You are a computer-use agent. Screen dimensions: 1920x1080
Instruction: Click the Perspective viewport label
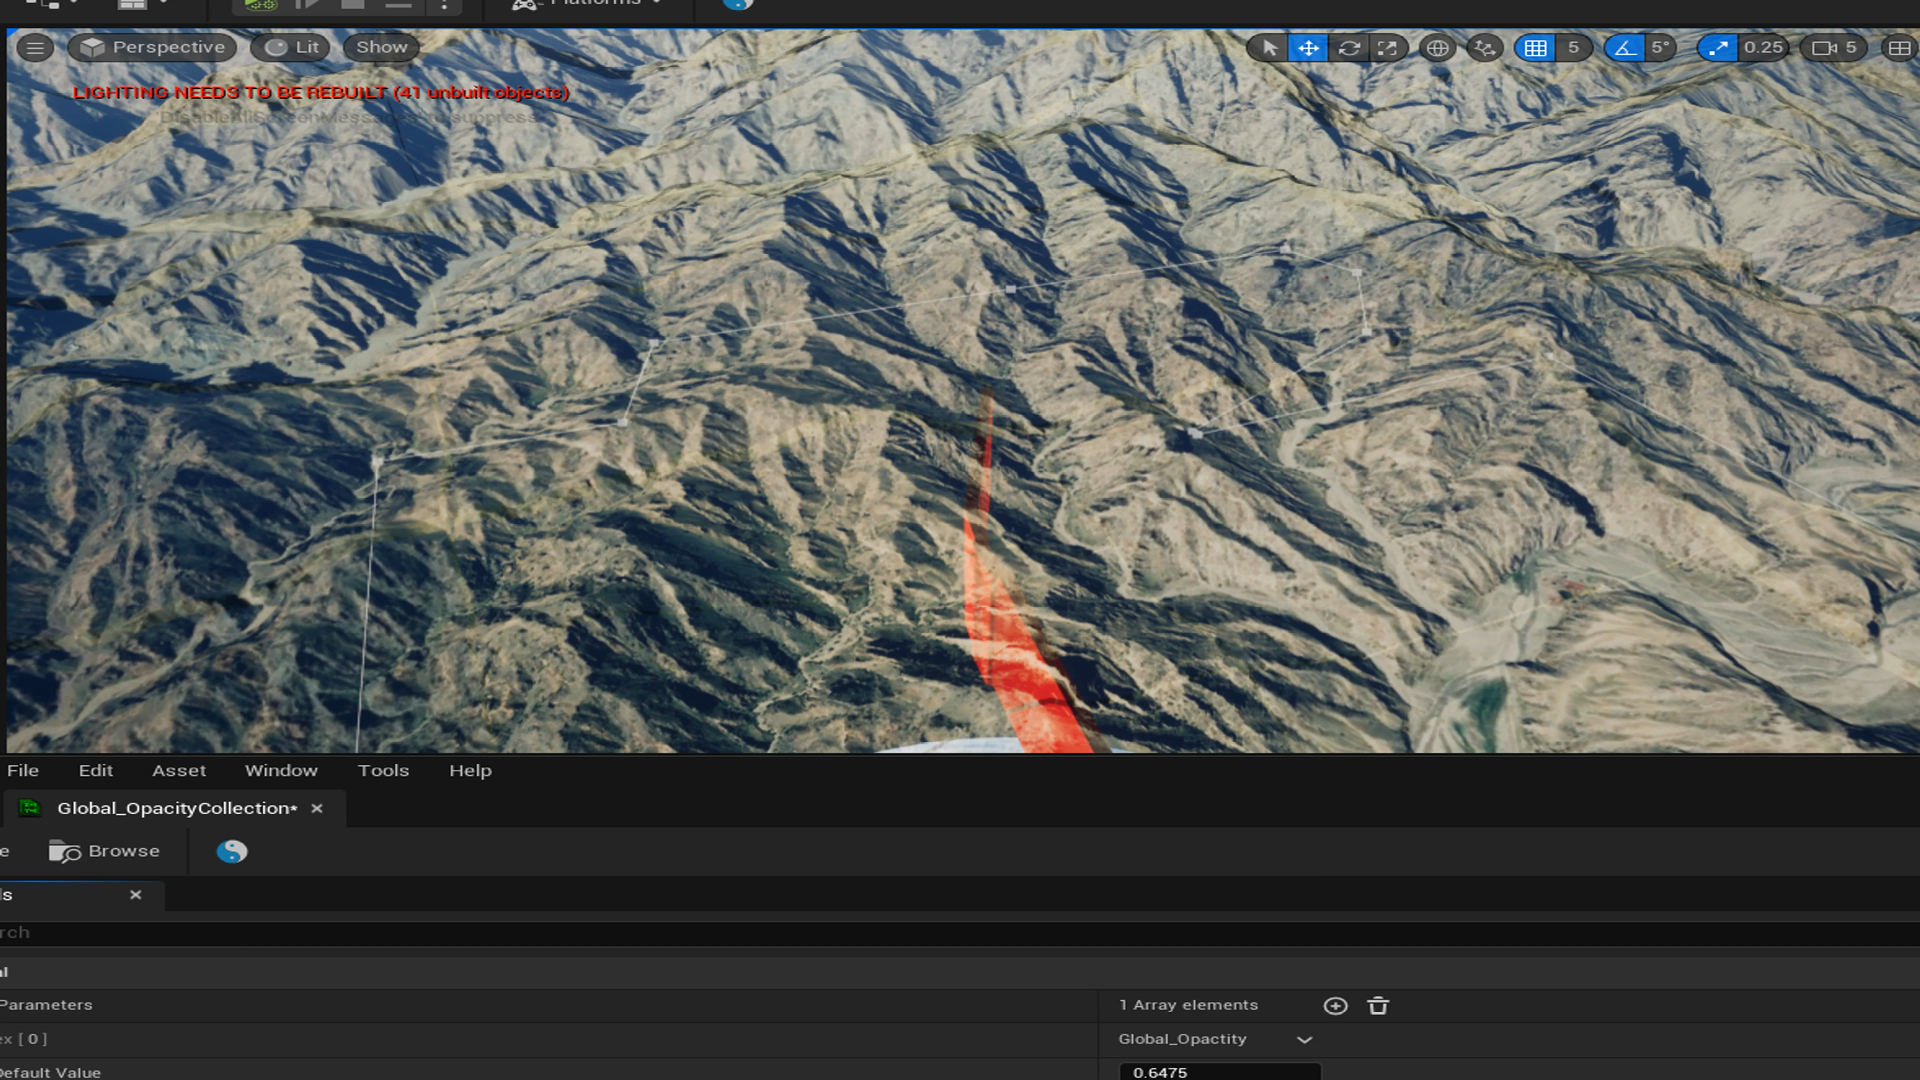pyautogui.click(x=152, y=47)
